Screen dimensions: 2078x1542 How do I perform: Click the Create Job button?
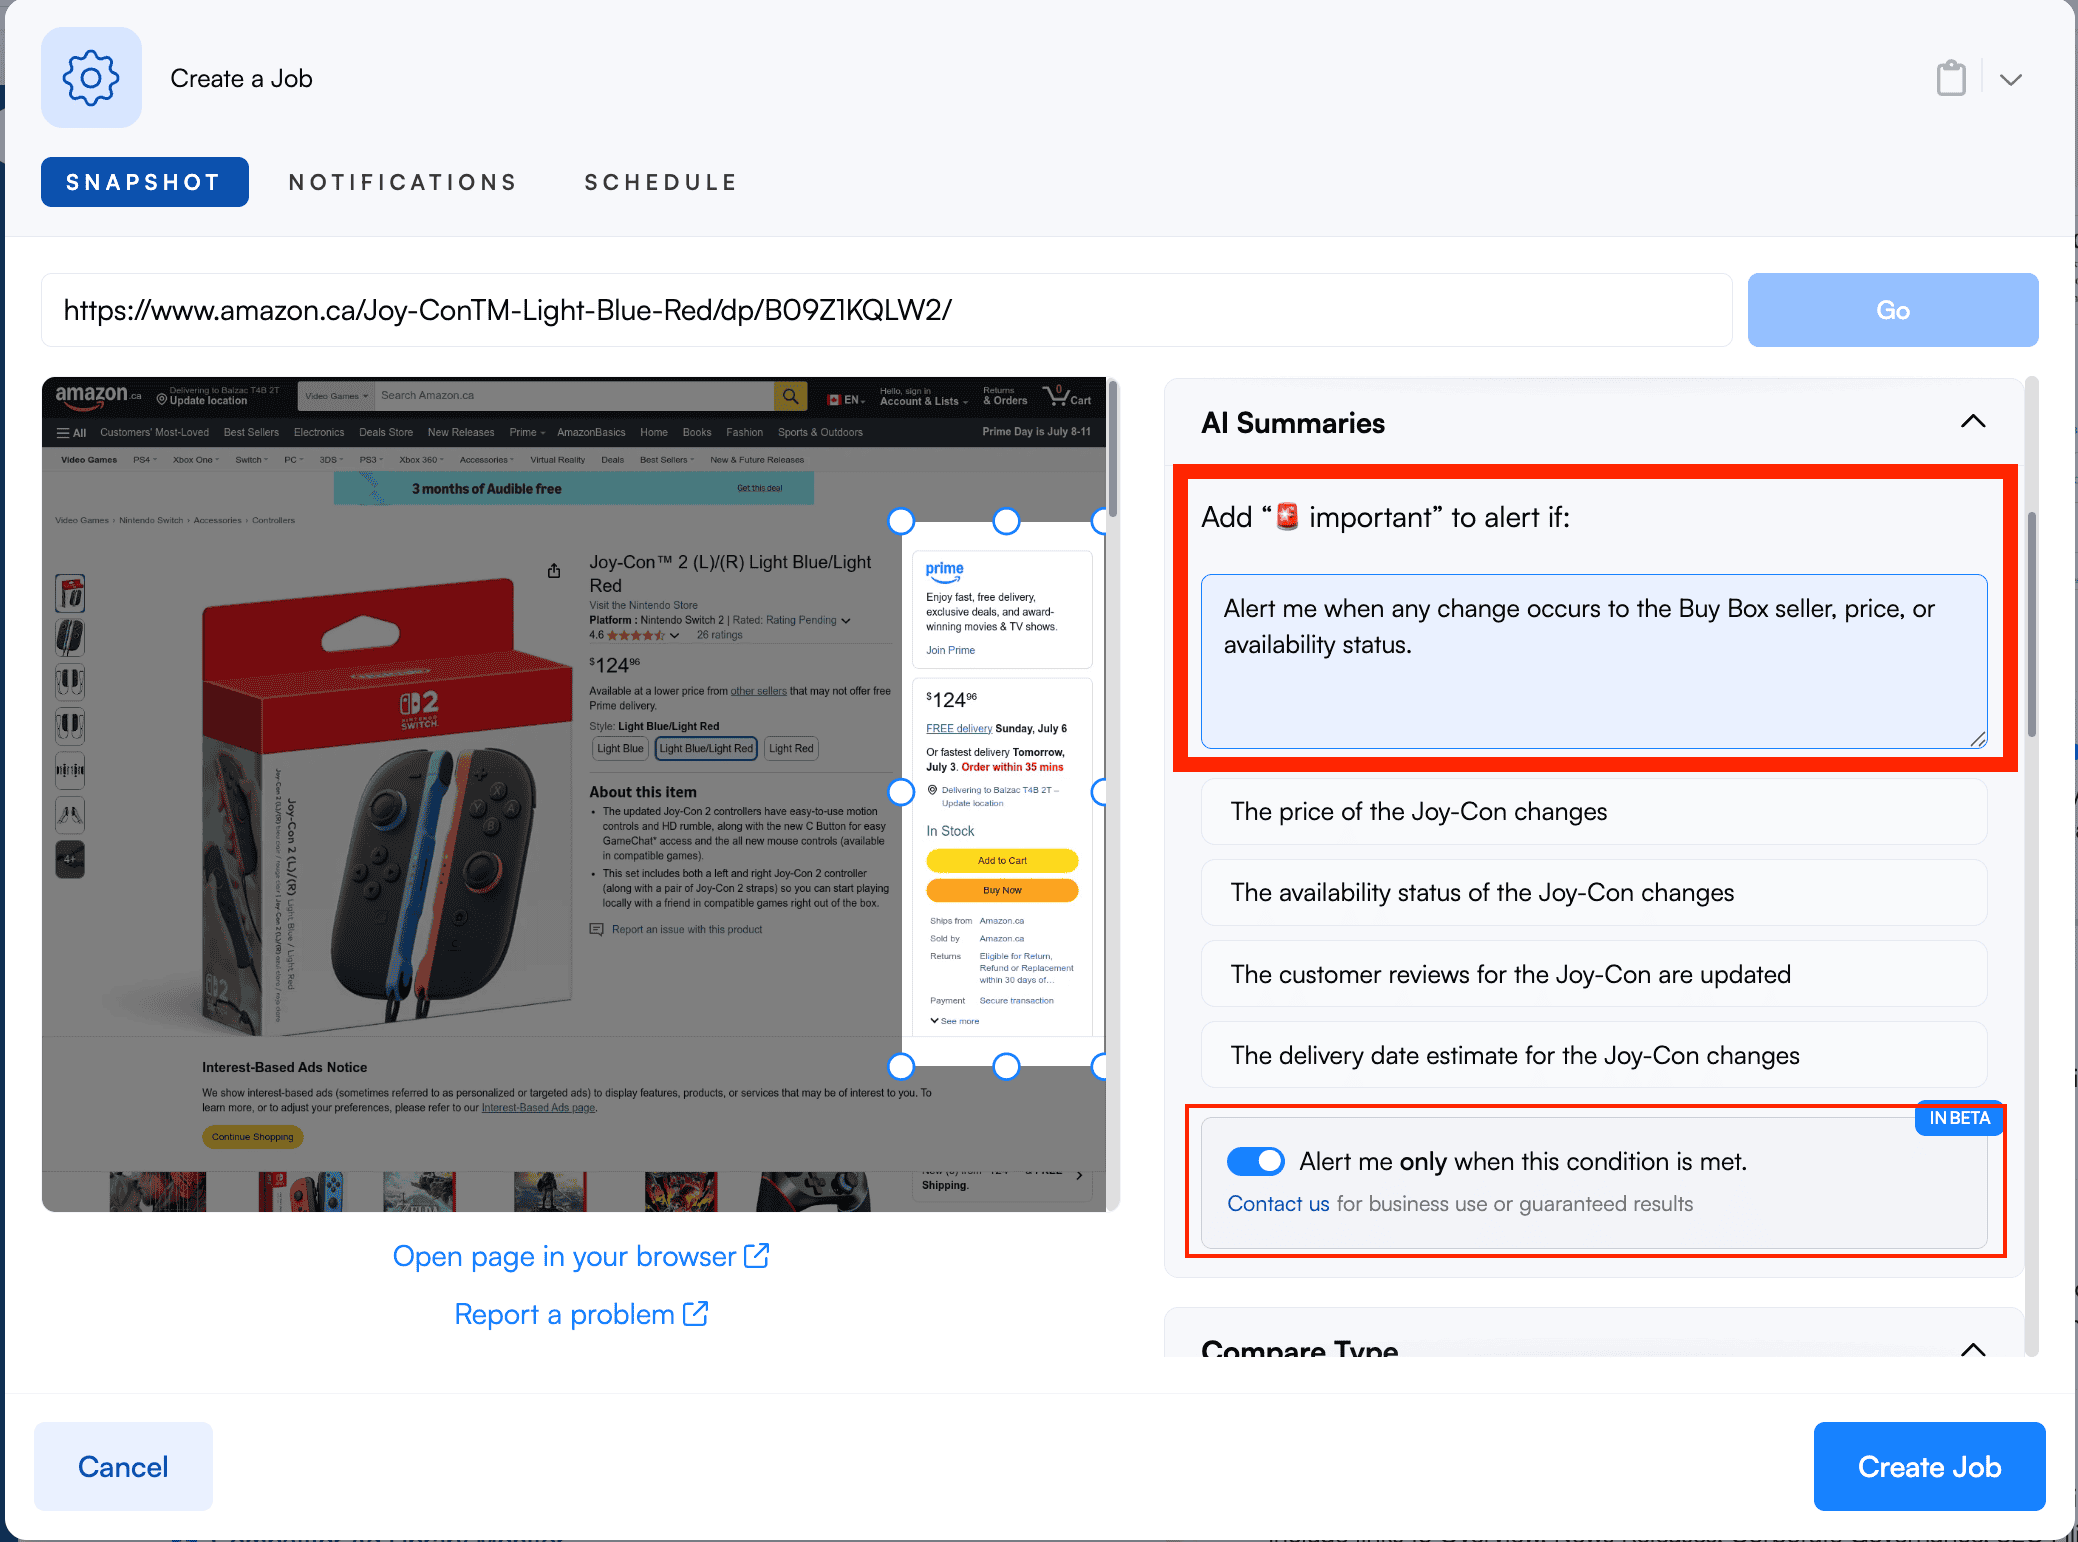pyautogui.click(x=1929, y=1466)
